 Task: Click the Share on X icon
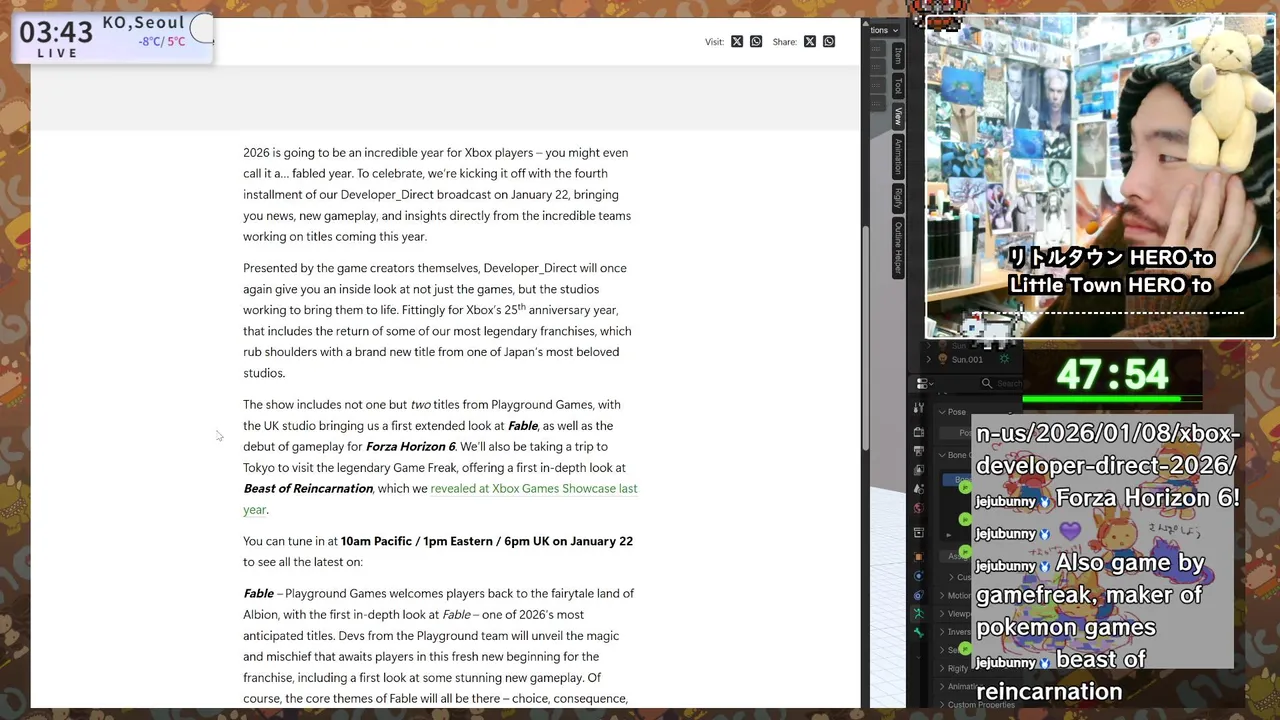click(810, 41)
